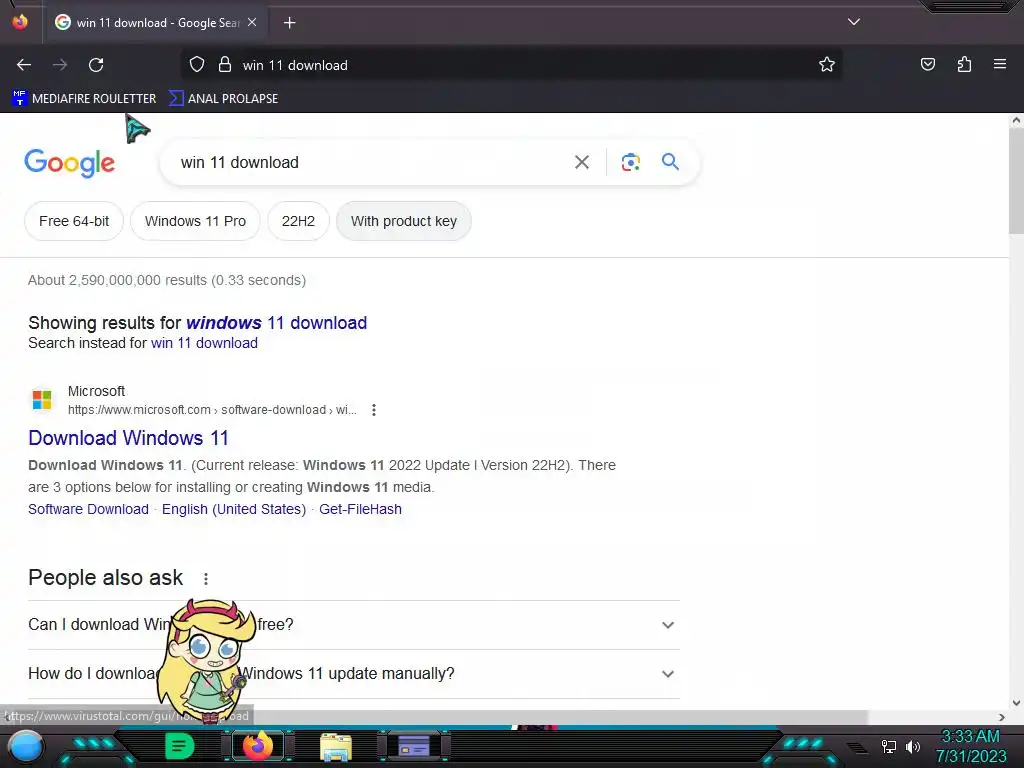Click the Microsoft logo favicon

tap(42, 400)
